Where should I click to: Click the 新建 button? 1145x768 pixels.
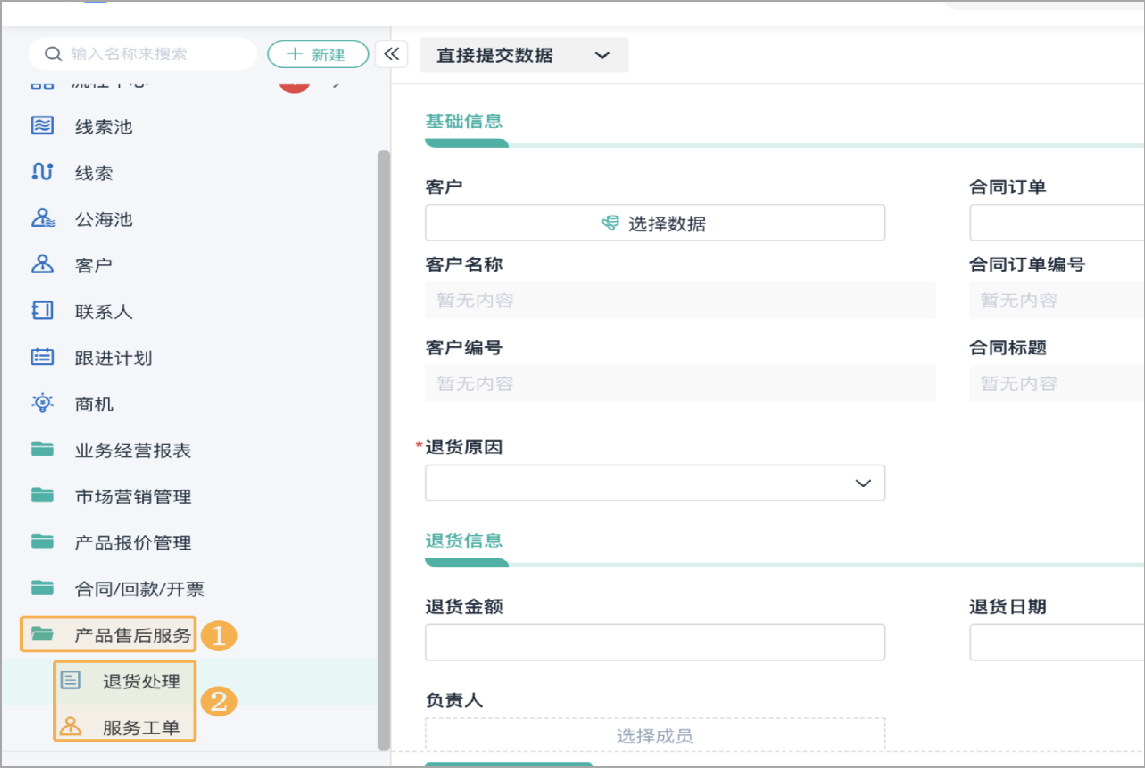[x=318, y=54]
